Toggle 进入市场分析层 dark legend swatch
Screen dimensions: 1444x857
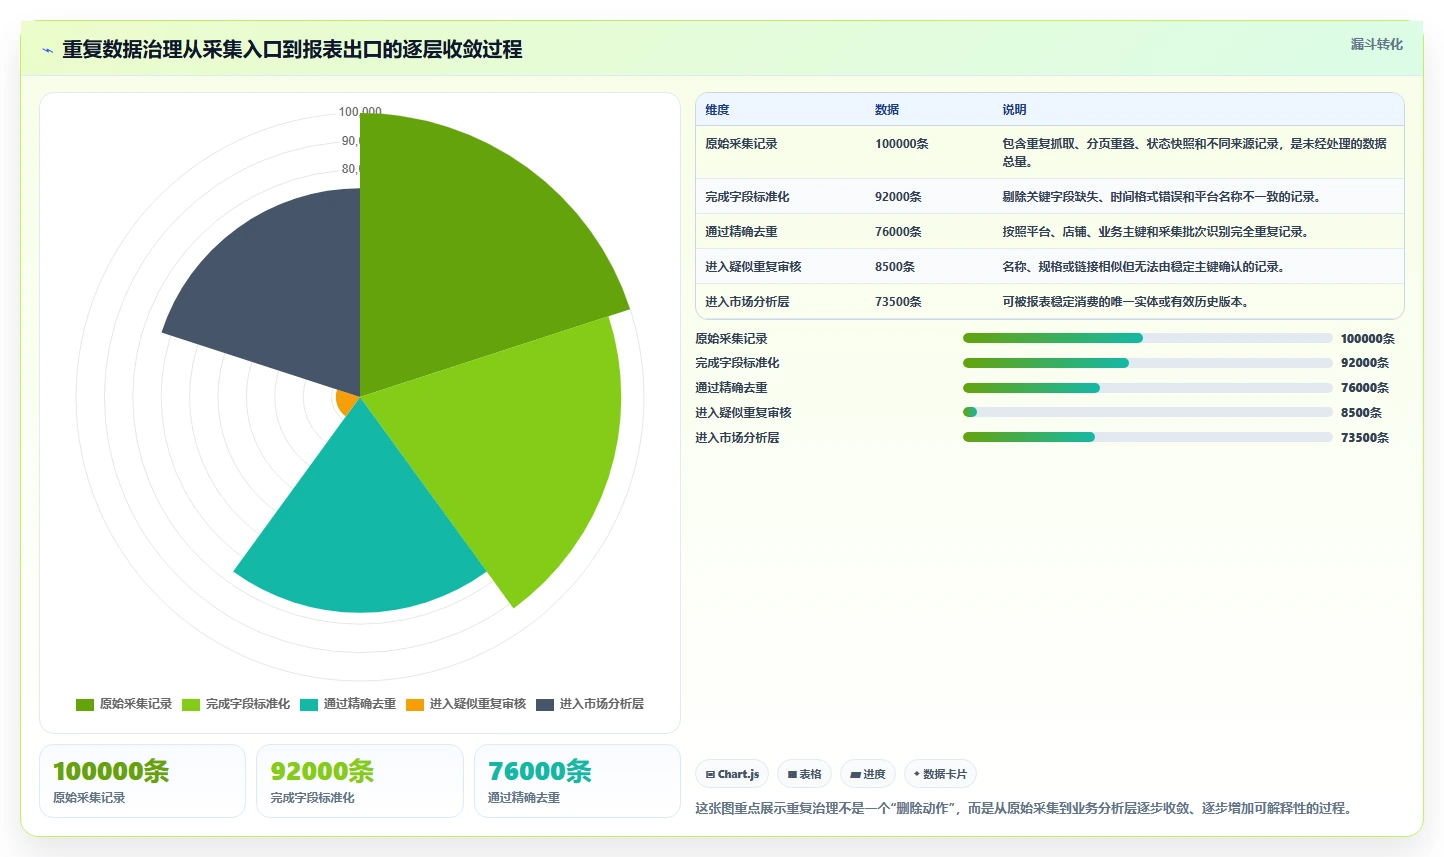click(x=545, y=704)
